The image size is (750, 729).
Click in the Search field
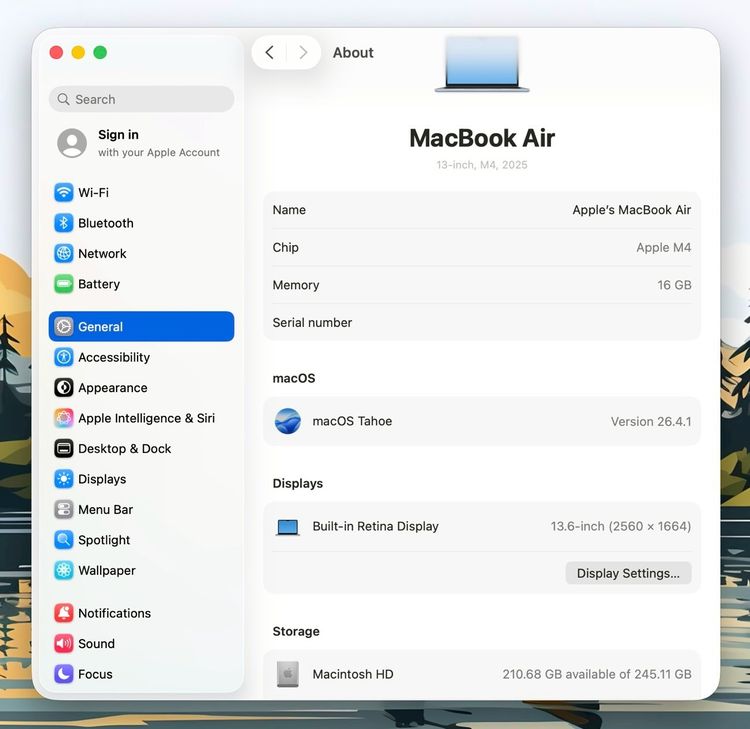[x=142, y=99]
